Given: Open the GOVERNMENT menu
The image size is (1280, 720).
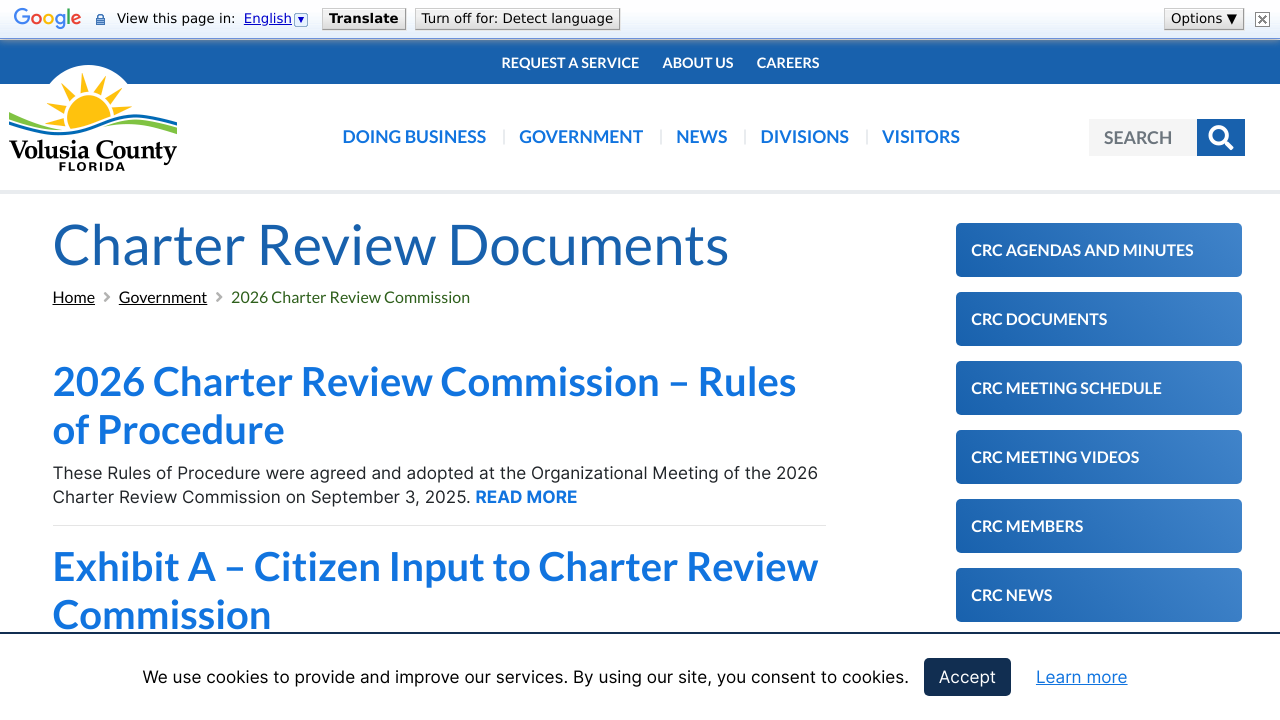Looking at the screenshot, I should pos(581,136).
